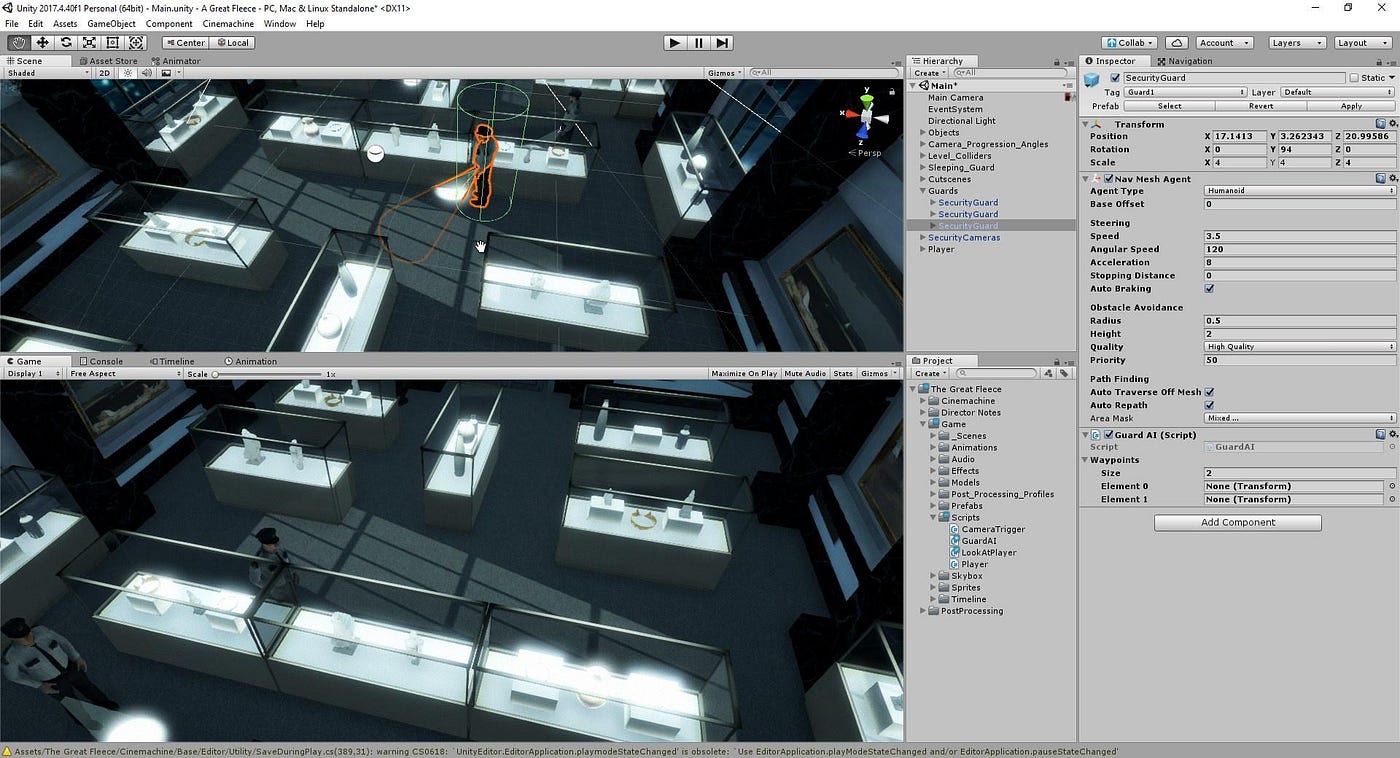Toggle Local handle rotation button

tap(232, 43)
